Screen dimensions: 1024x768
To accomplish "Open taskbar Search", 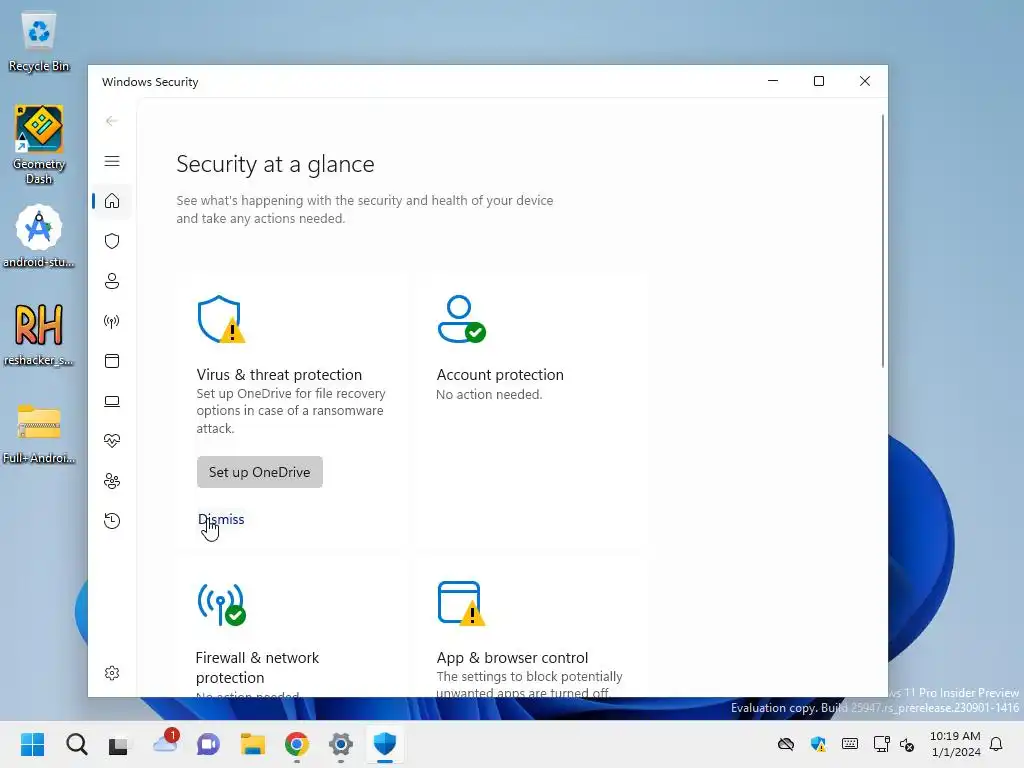I will [76, 744].
